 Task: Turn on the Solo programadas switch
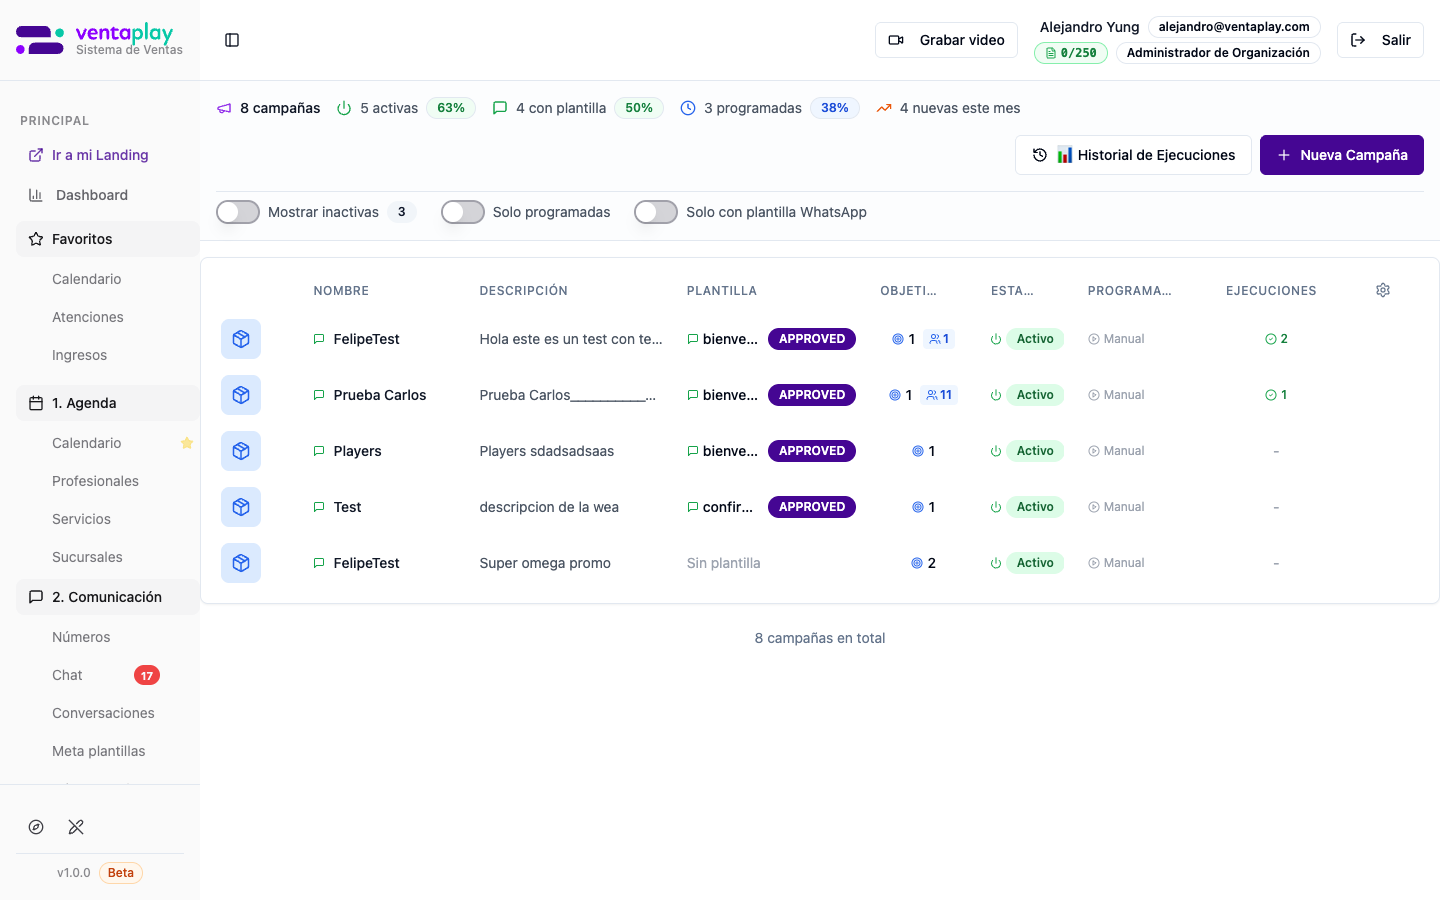click(x=463, y=212)
